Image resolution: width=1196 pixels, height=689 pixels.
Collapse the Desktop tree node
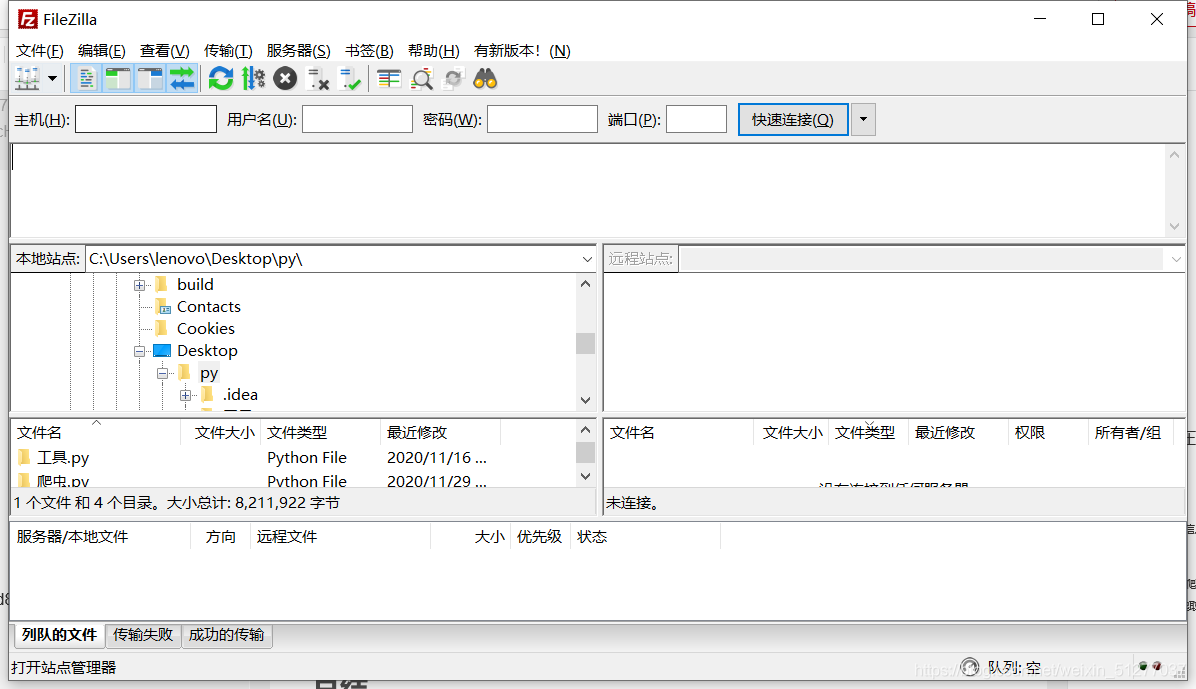[140, 352]
